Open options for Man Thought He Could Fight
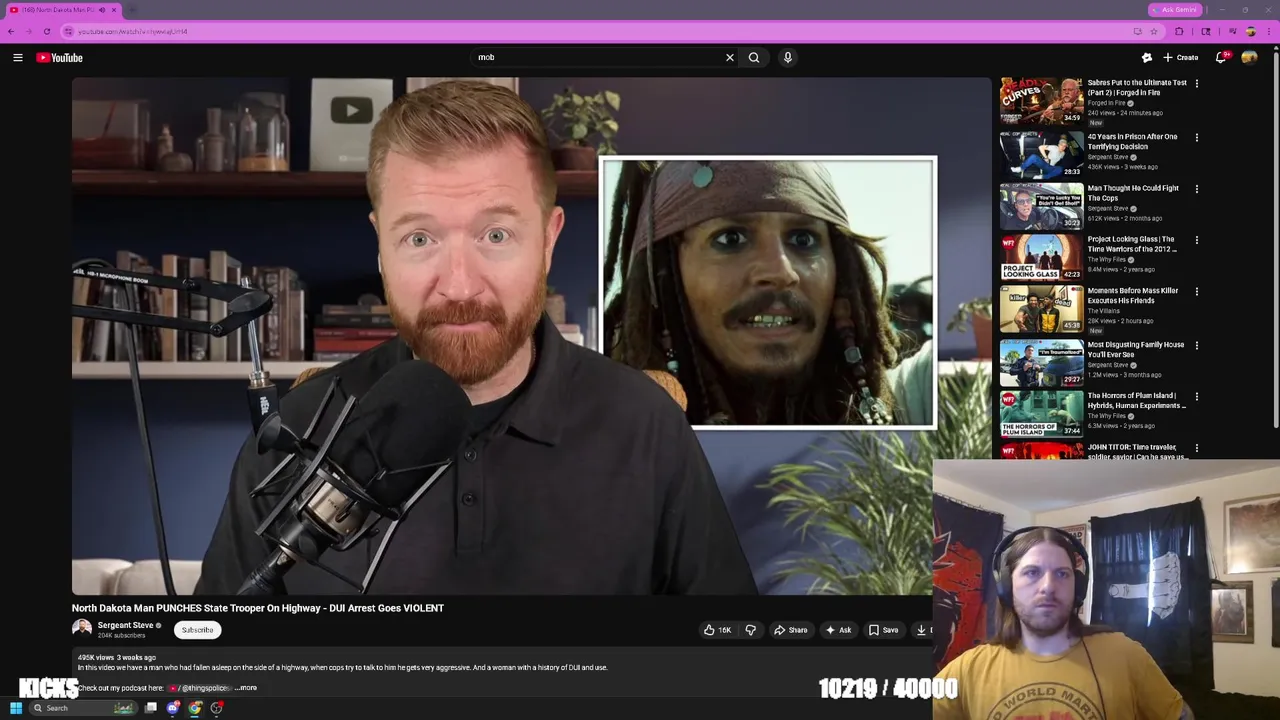This screenshot has width=1280, height=720. click(1196, 189)
